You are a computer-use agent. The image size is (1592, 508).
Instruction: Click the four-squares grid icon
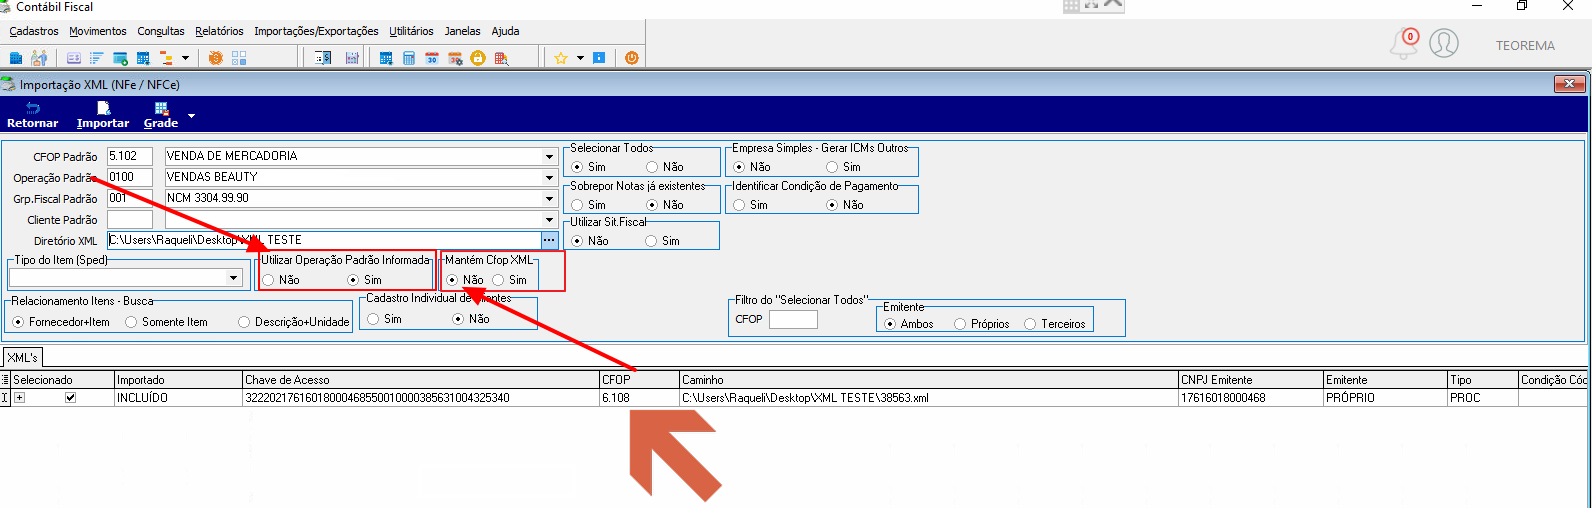click(x=239, y=58)
